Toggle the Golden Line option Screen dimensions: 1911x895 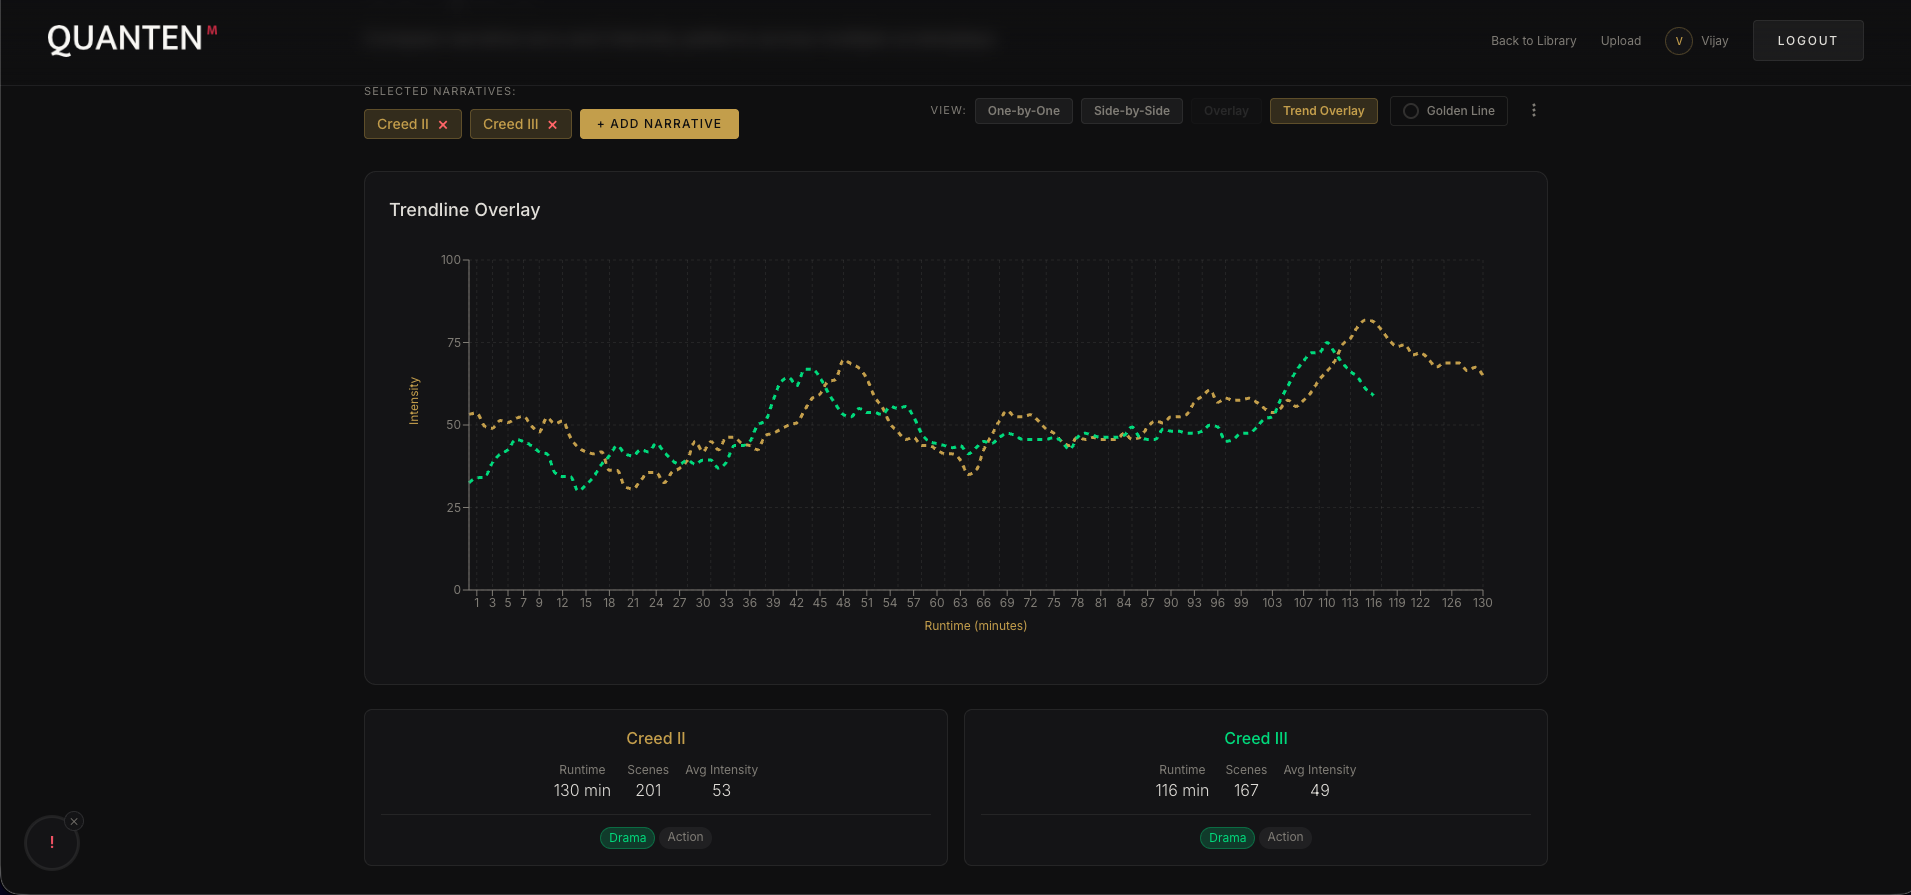[1448, 111]
